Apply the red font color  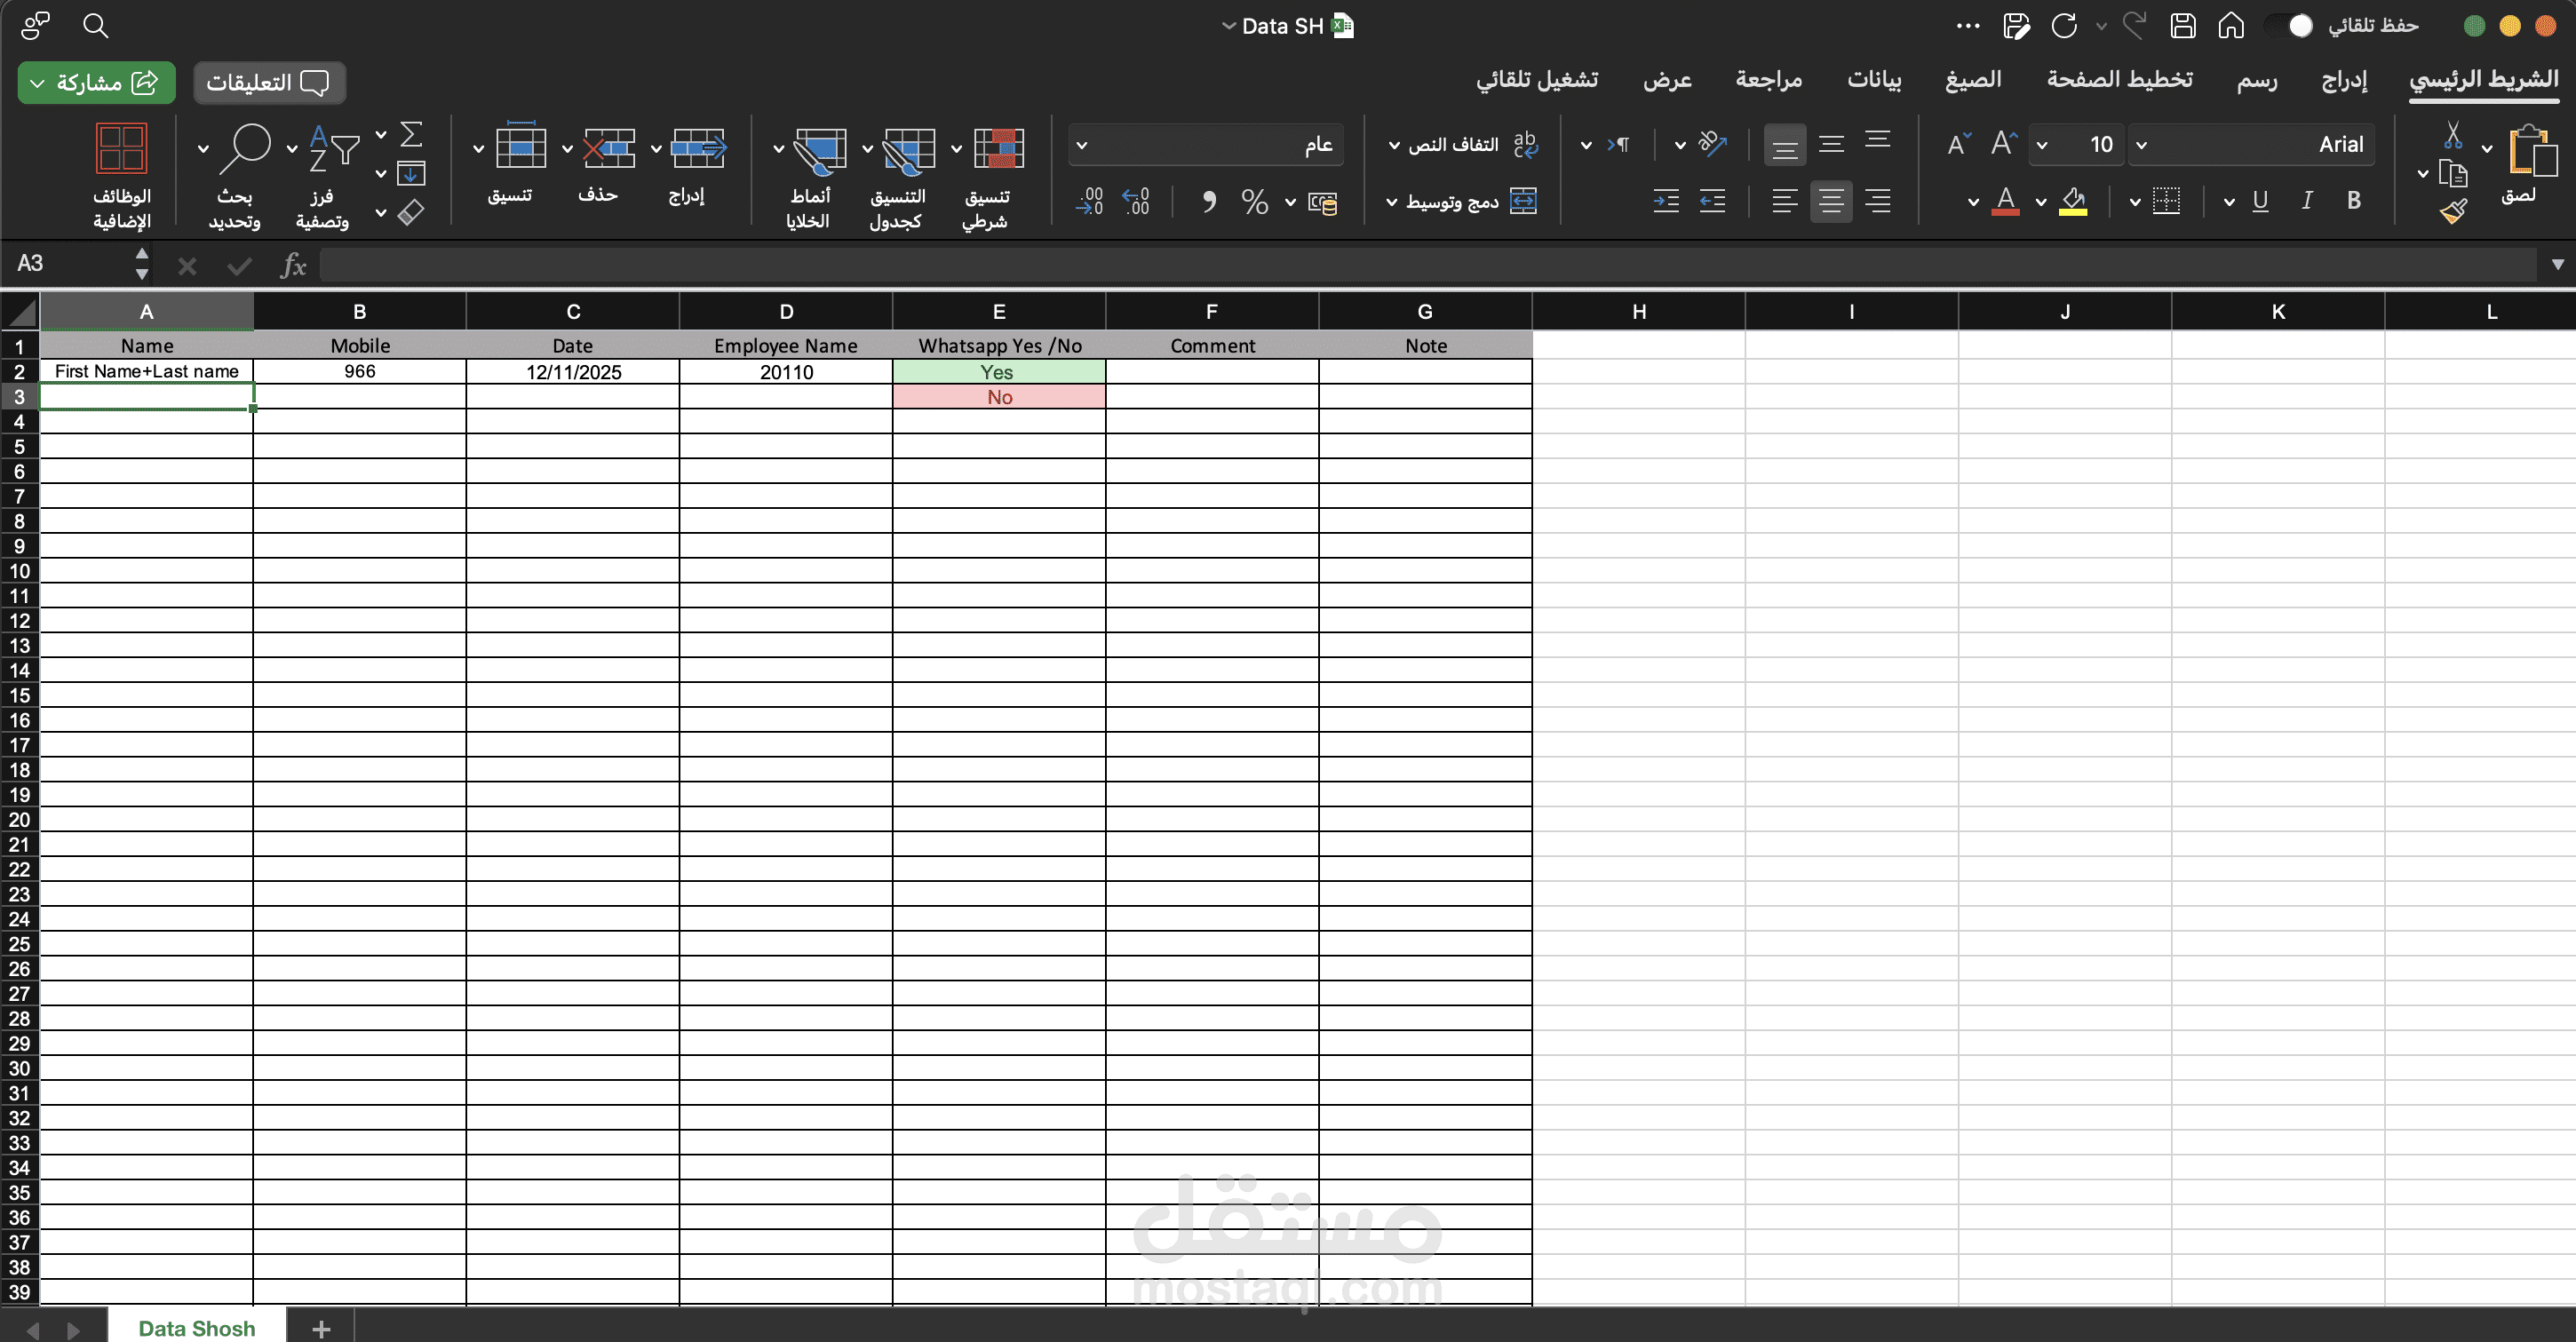pos(2005,201)
